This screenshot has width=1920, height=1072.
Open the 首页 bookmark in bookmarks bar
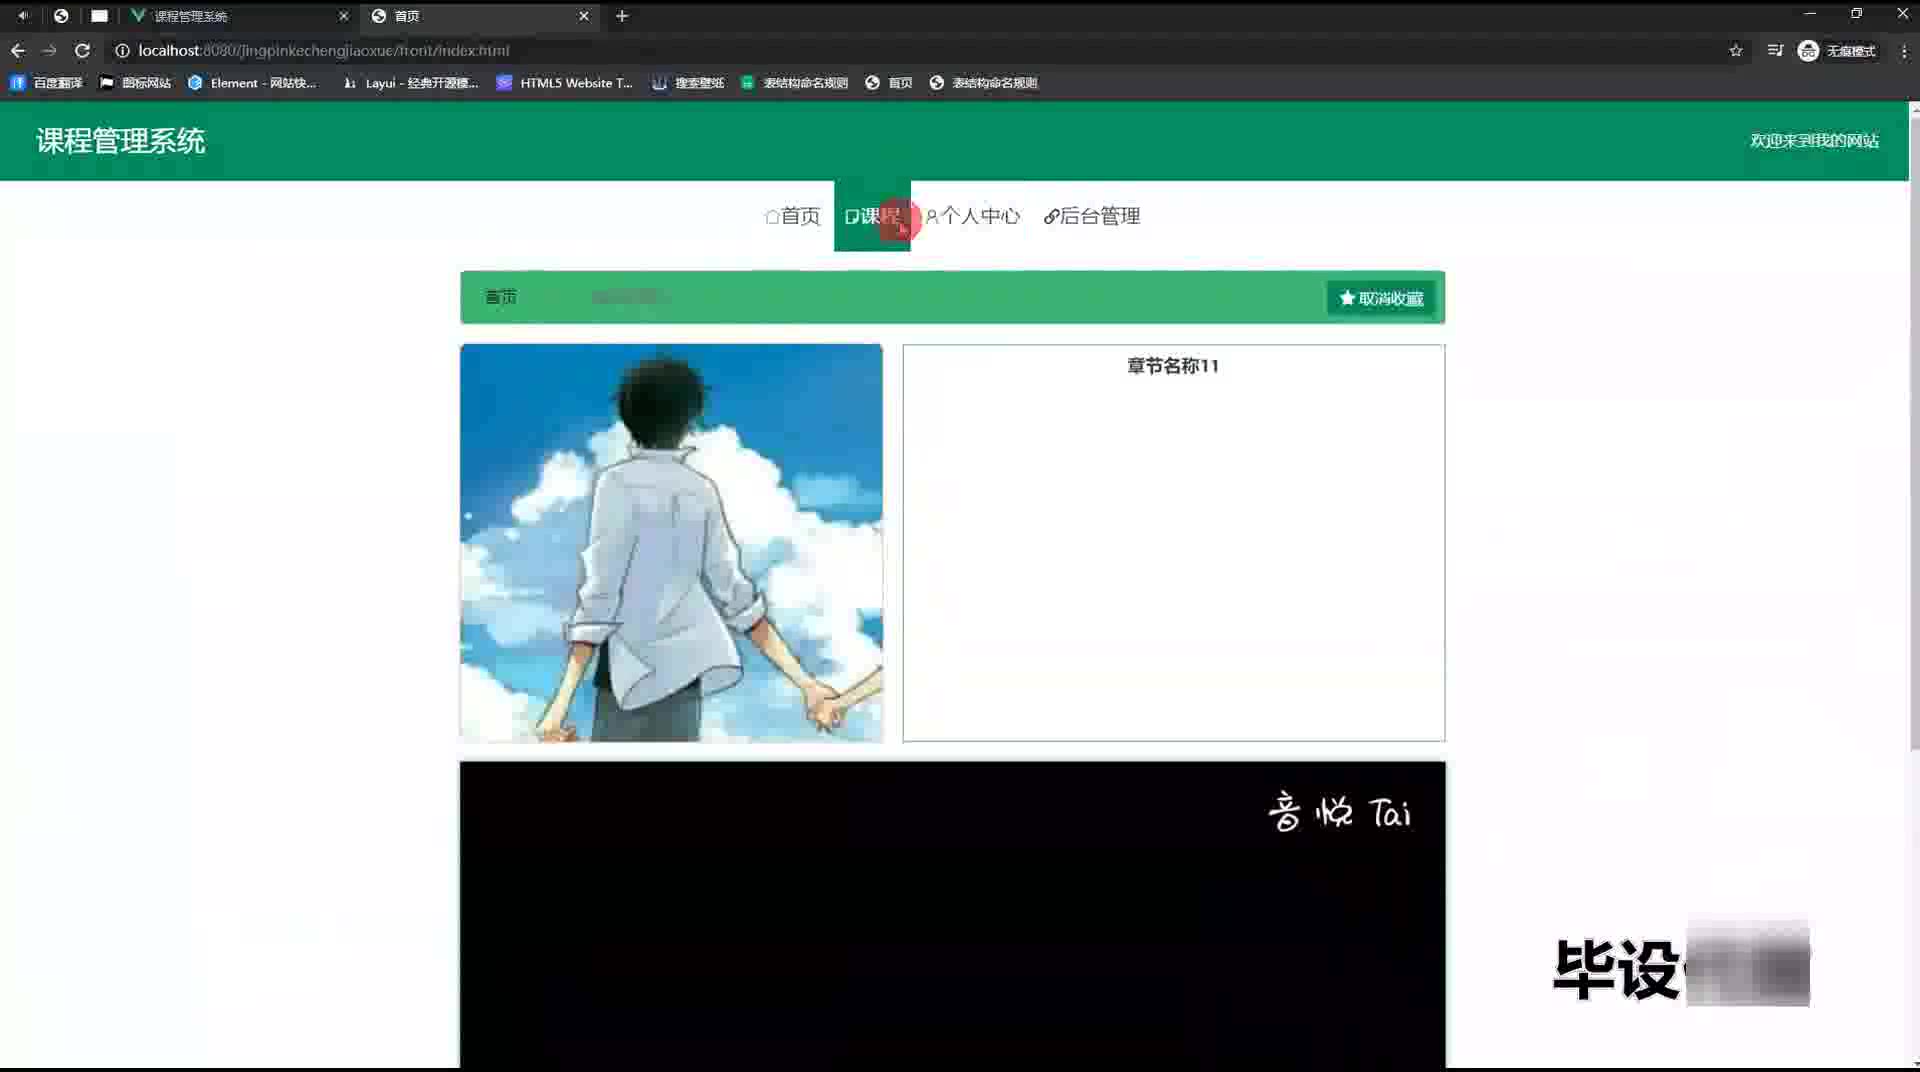coord(889,83)
